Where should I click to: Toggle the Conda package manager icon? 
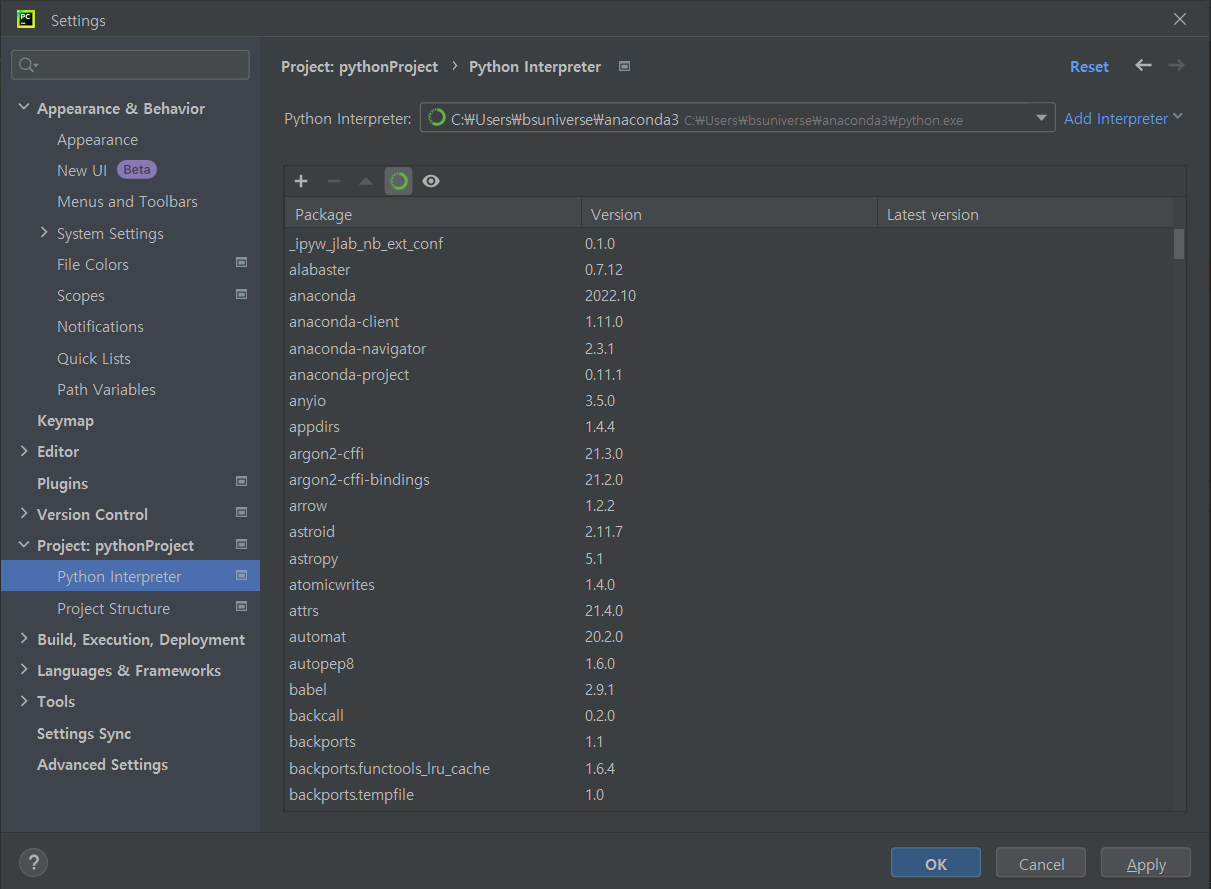click(398, 181)
